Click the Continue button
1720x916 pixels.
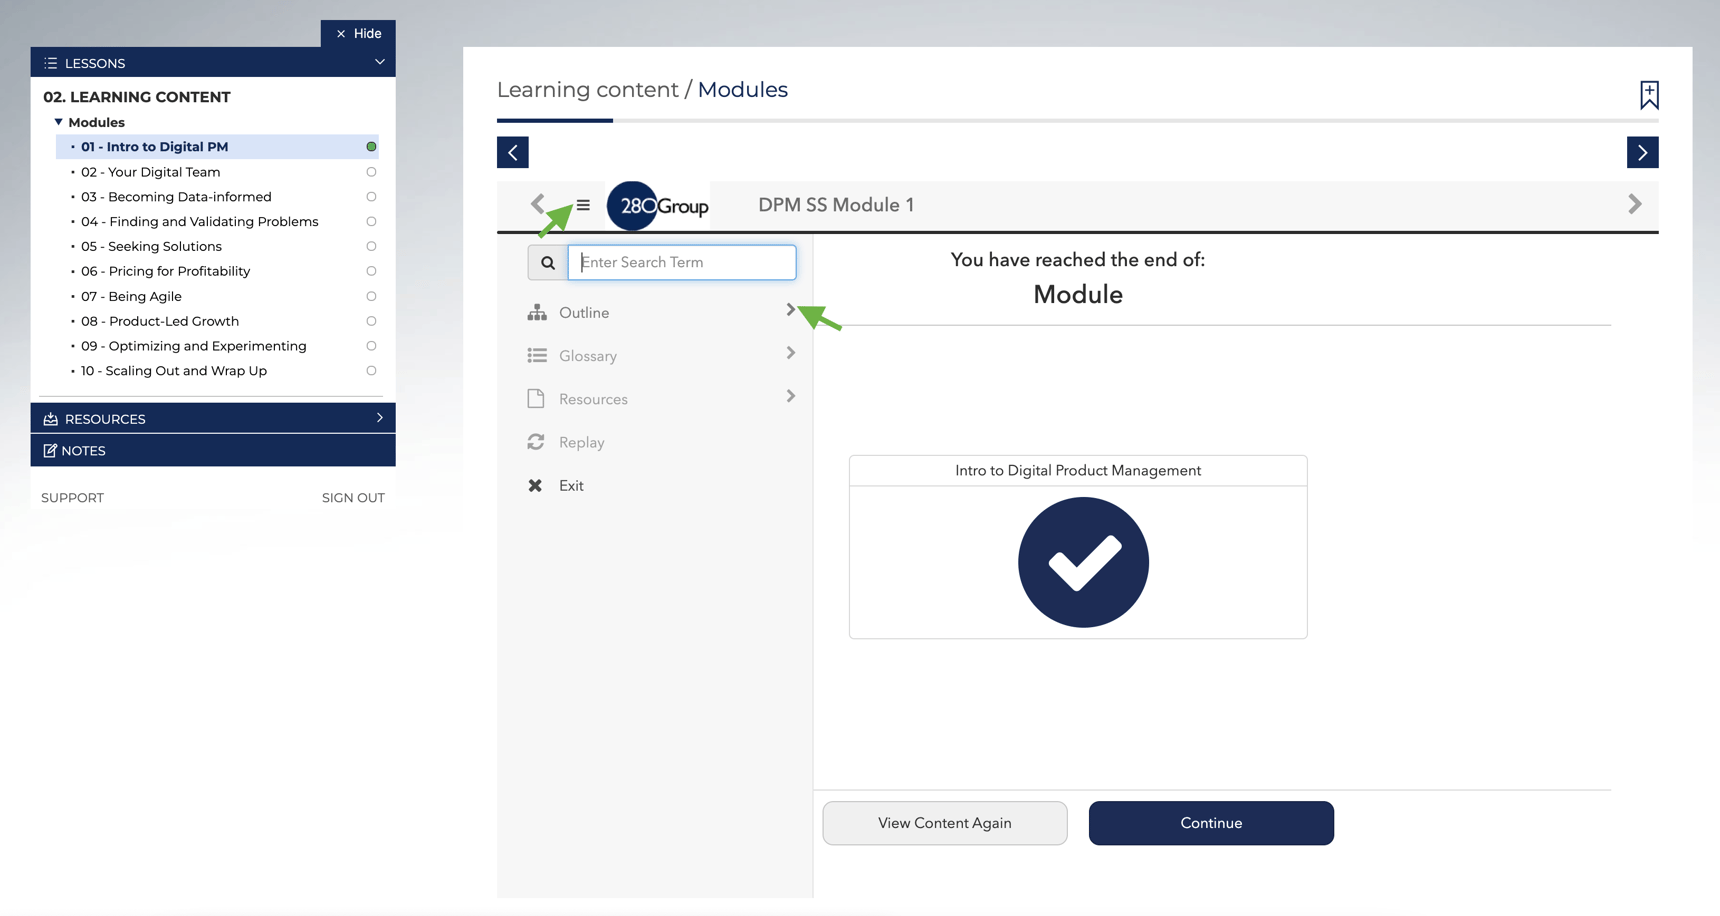coord(1211,823)
